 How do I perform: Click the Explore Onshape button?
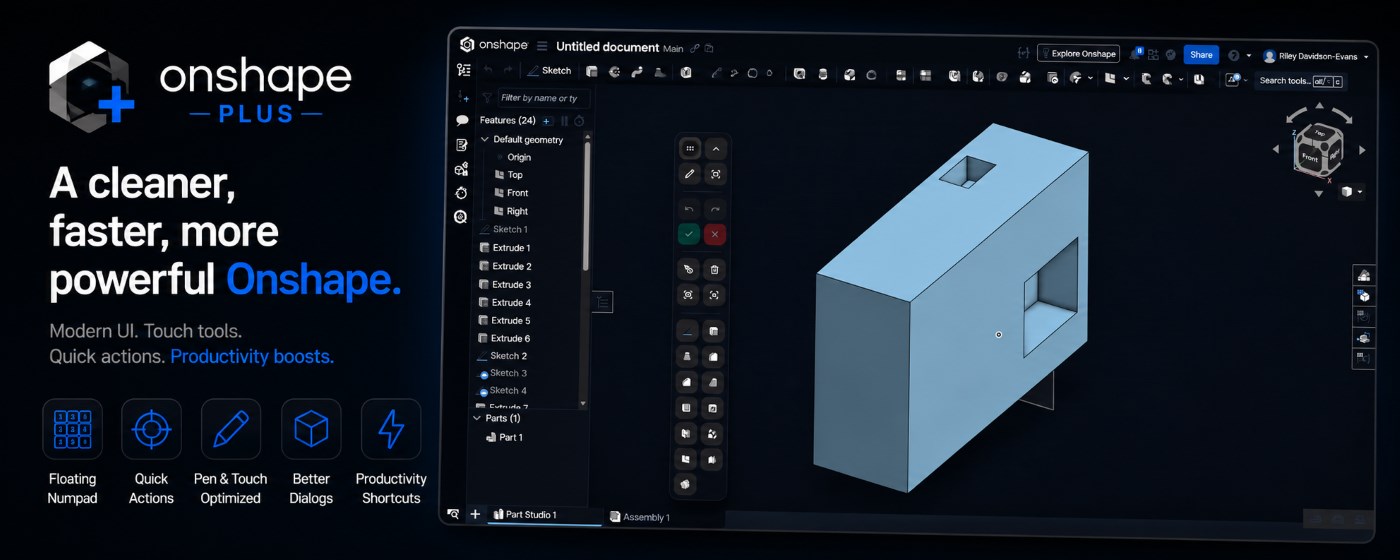point(1078,54)
